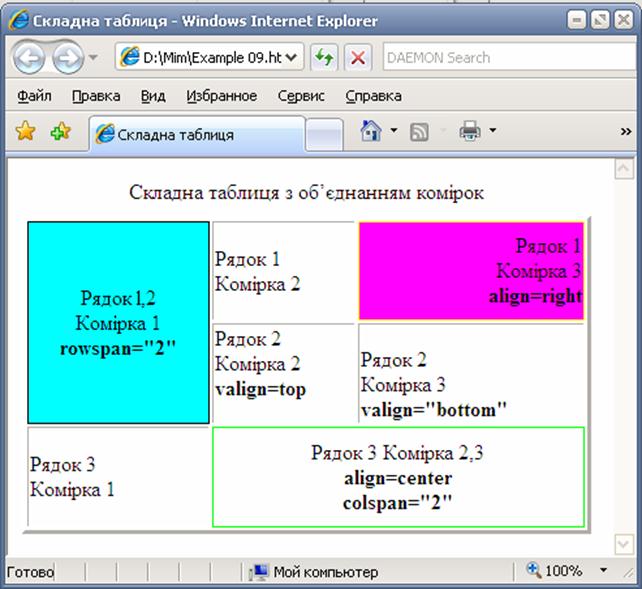Open the Правка menu
The height and width of the screenshot is (589, 642).
pos(96,96)
